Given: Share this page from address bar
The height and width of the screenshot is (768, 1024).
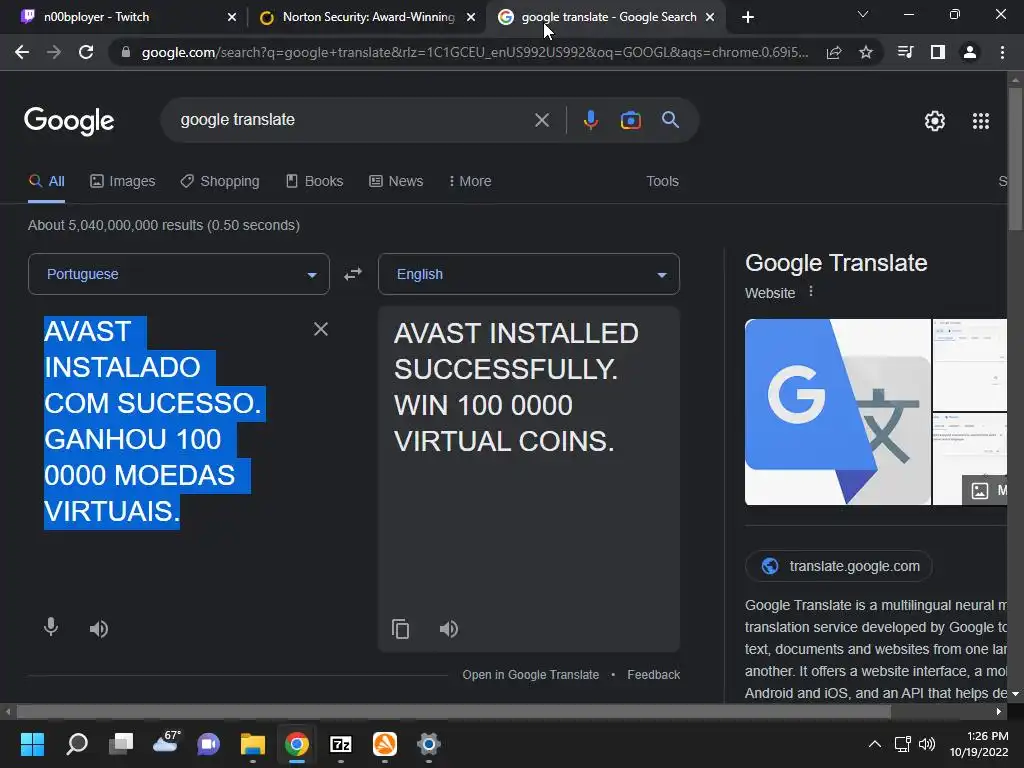Looking at the screenshot, I should (834, 52).
